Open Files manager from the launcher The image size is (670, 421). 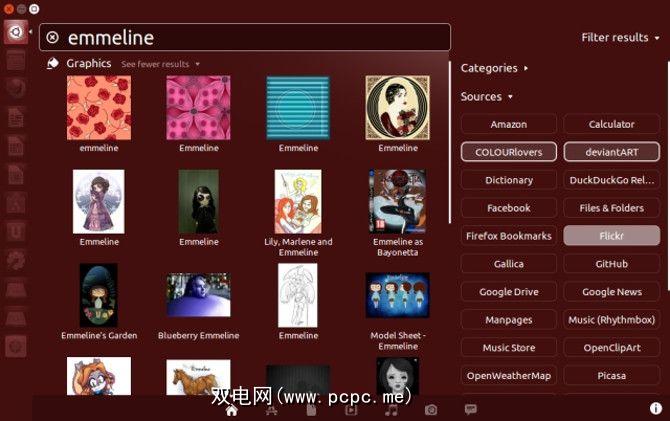click(x=16, y=60)
